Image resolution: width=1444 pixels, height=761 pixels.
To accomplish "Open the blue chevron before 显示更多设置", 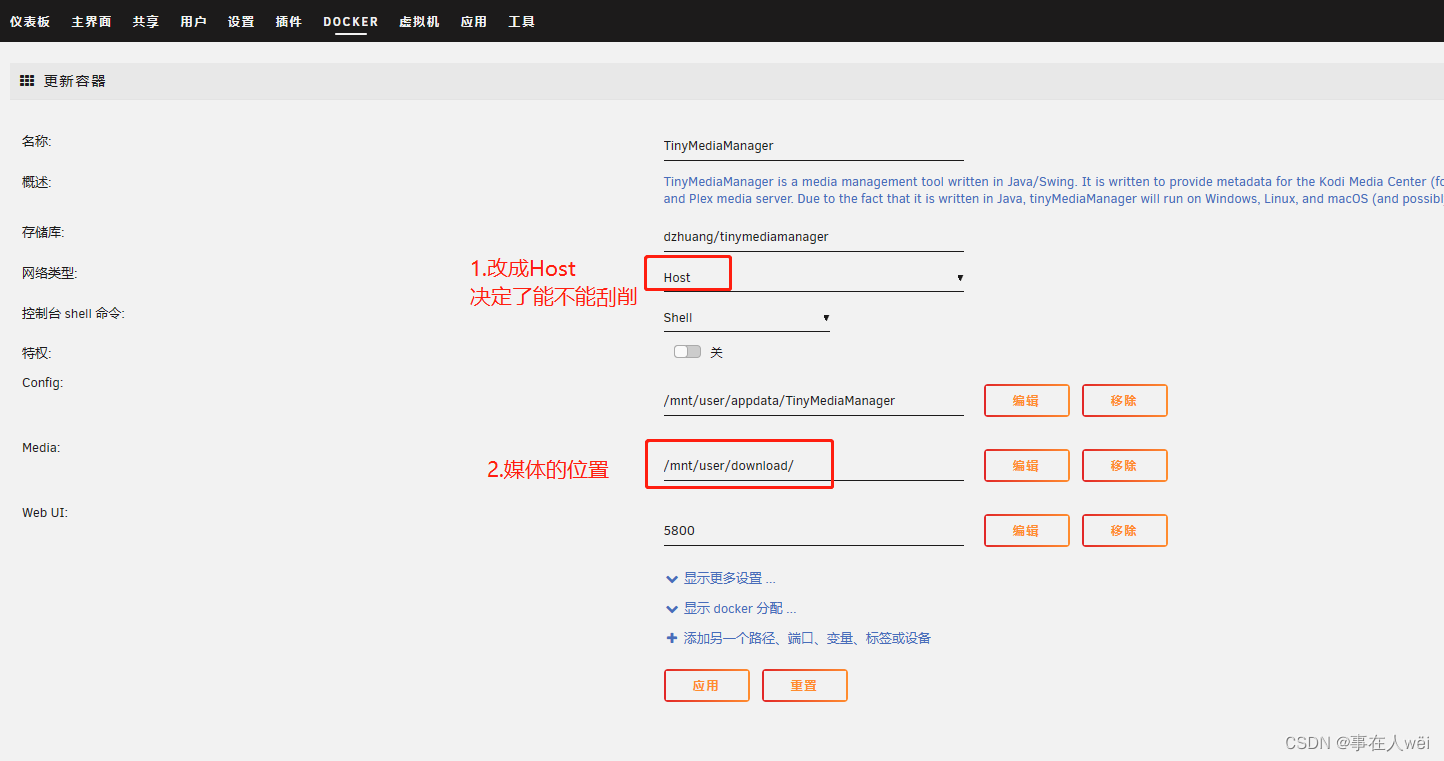I will tap(672, 578).
